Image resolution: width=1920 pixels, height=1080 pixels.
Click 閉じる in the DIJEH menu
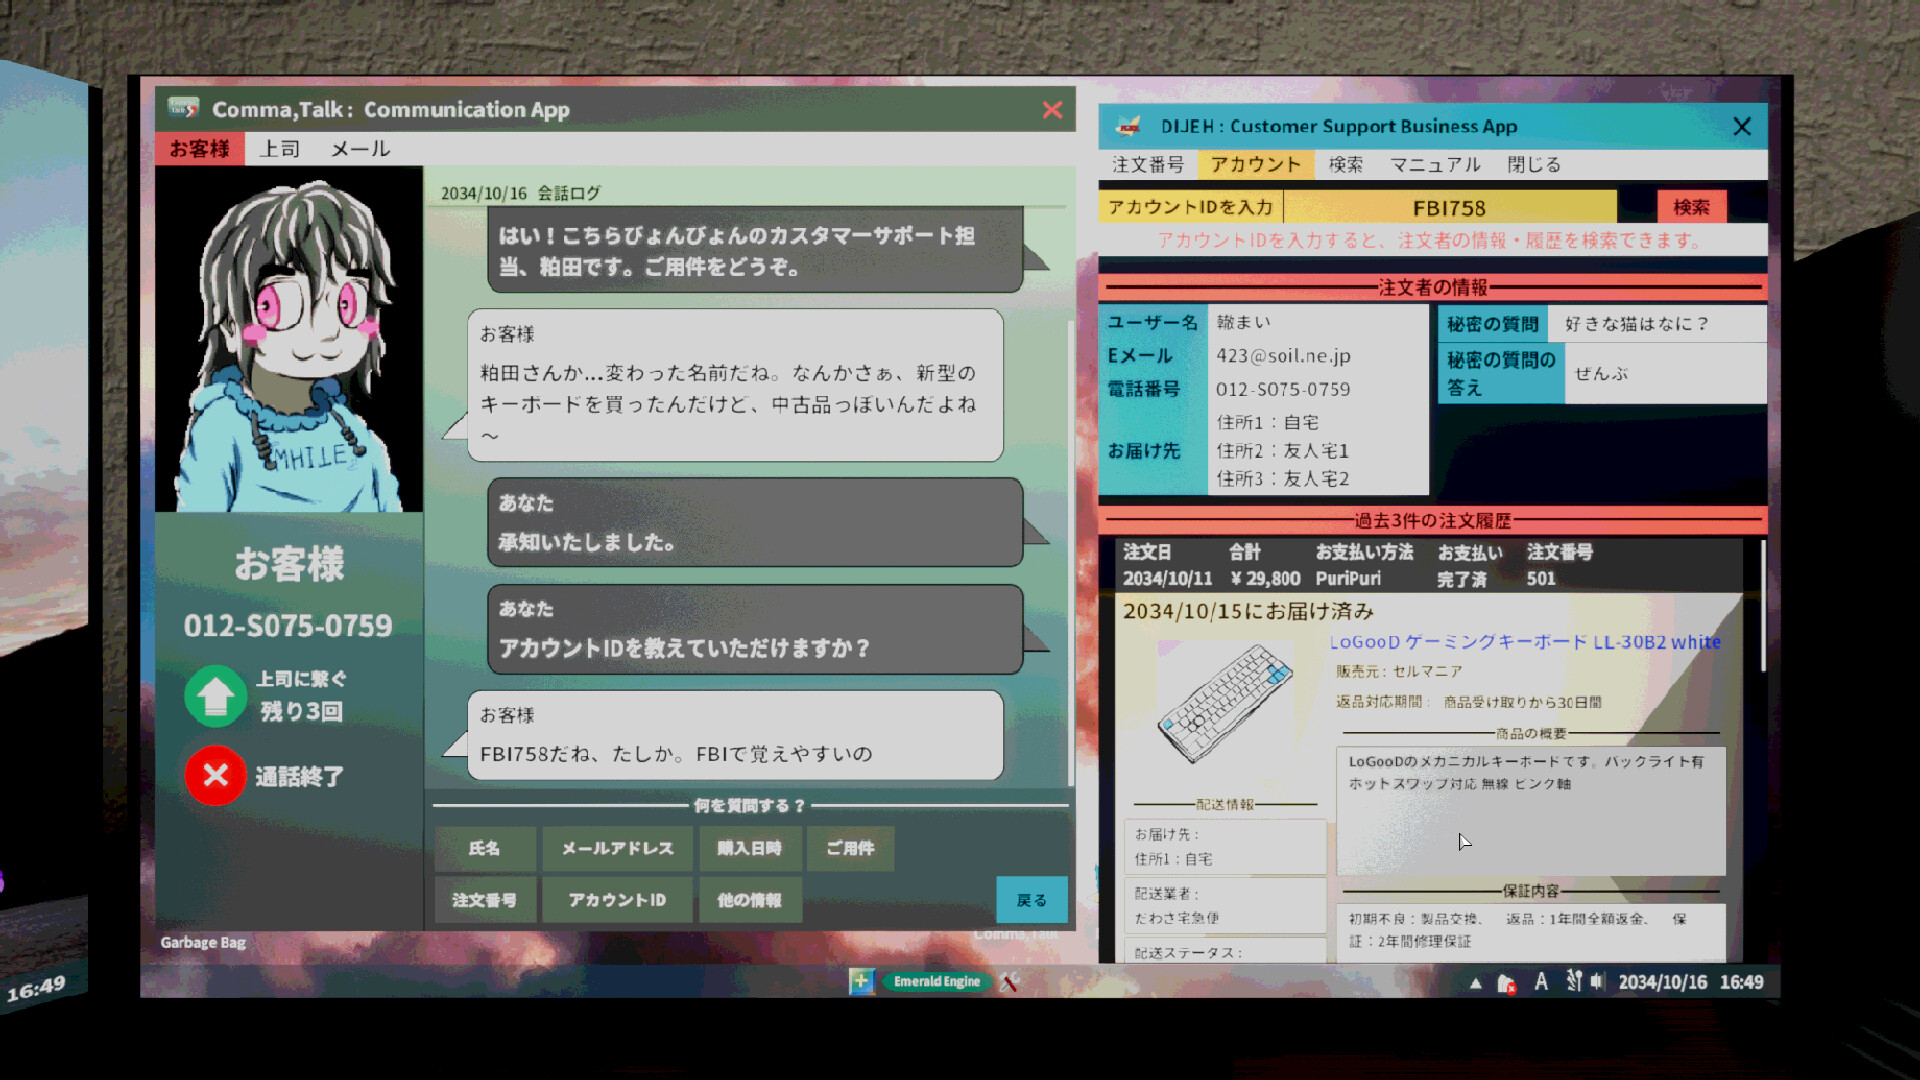click(1533, 165)
